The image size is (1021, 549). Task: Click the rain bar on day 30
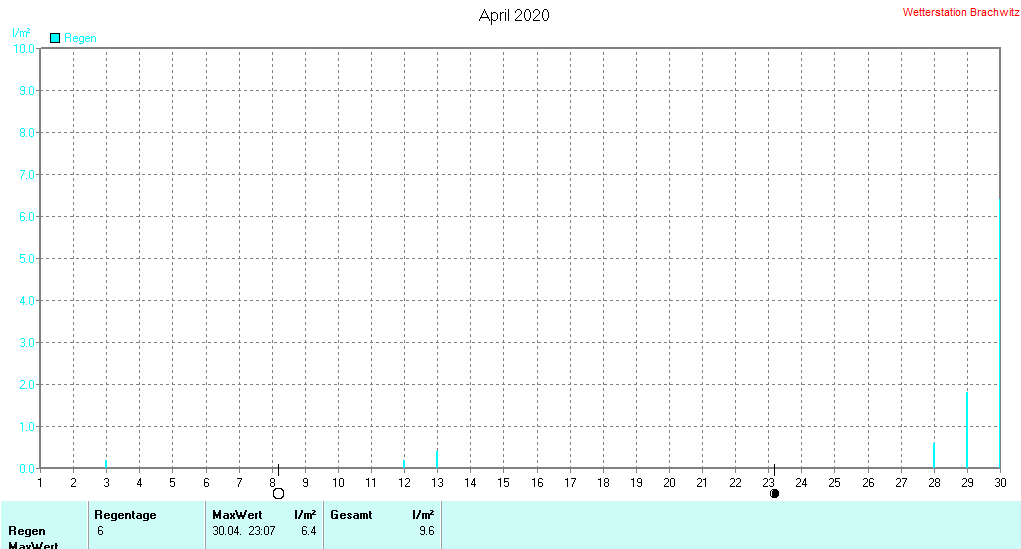pyautogui.click(x=1000, y=333)
